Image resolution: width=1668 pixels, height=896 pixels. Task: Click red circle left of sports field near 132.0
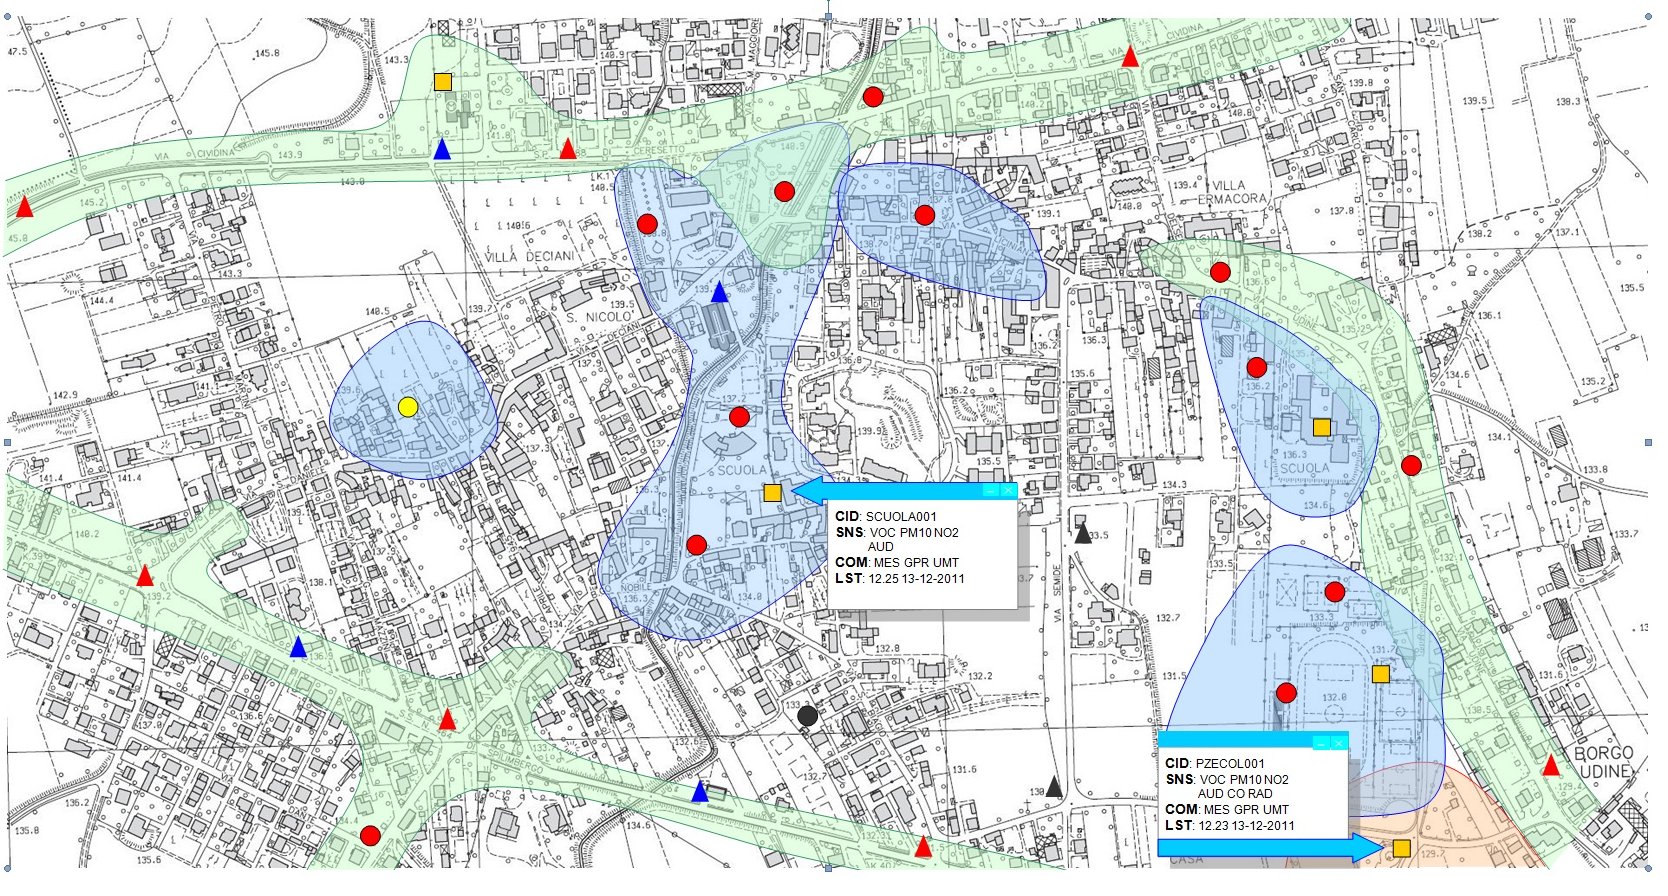click(x=1286, y=692)
